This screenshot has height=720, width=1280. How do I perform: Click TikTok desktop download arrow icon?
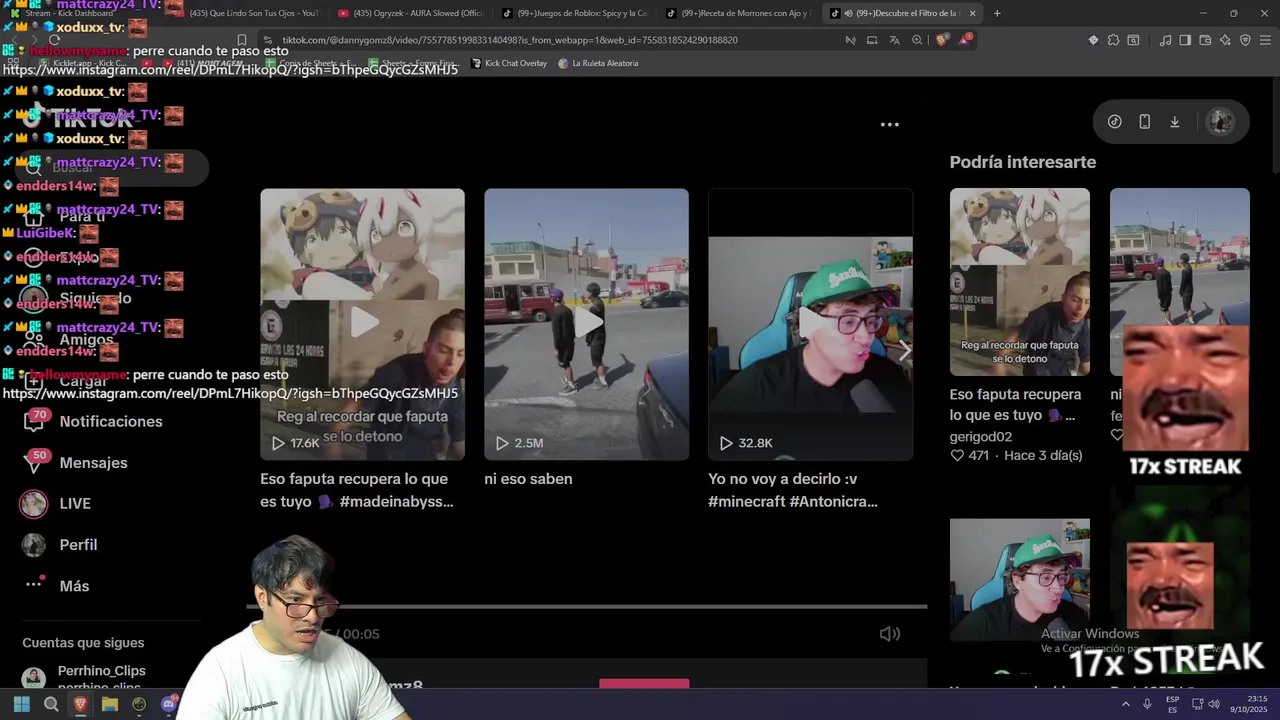1174,121
